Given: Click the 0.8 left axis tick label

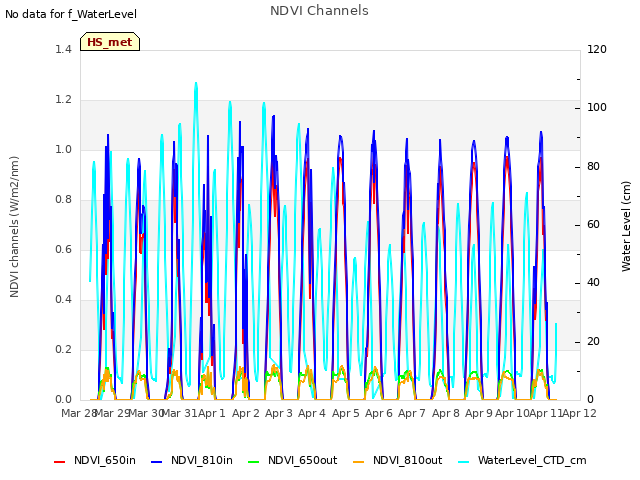Looking at the screenshot, I should coord(63,200).
